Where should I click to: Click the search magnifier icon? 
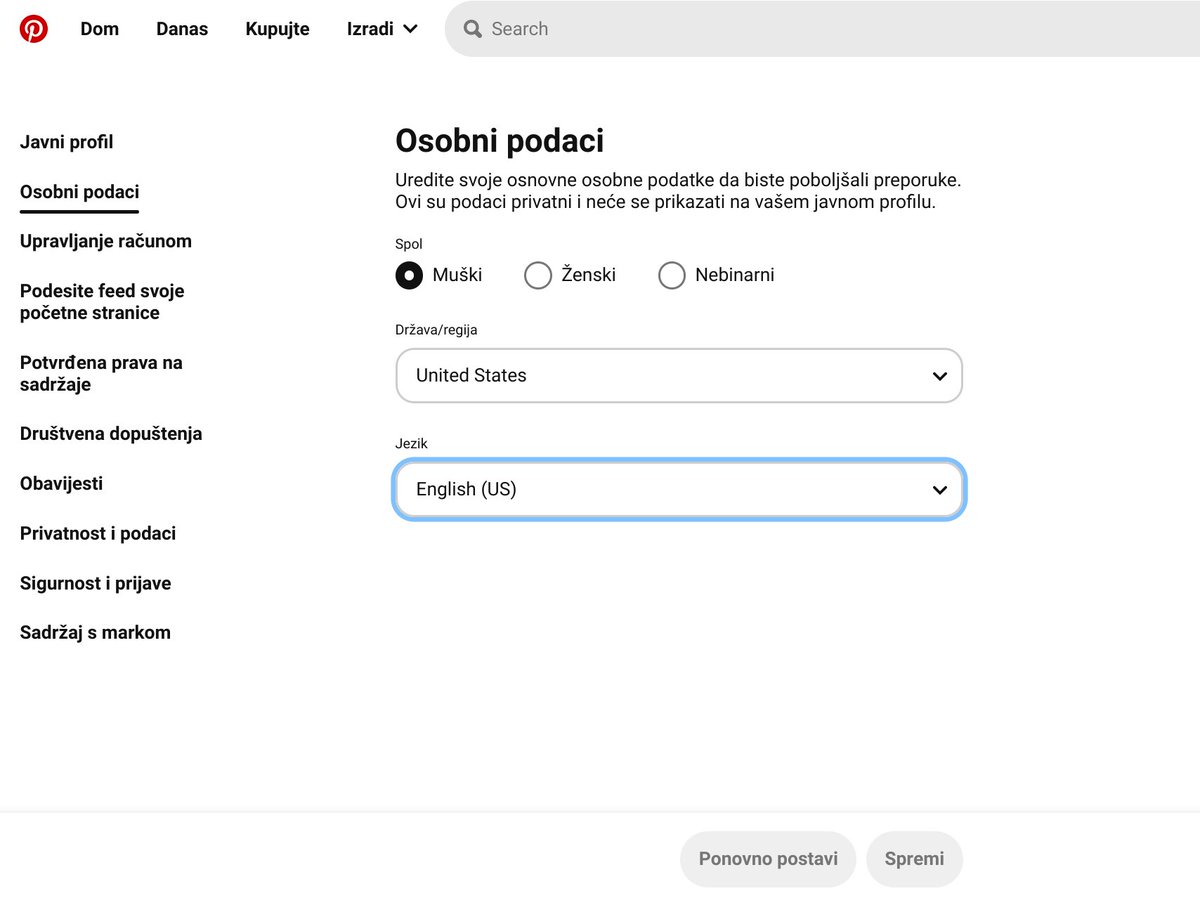coord(473,29)
